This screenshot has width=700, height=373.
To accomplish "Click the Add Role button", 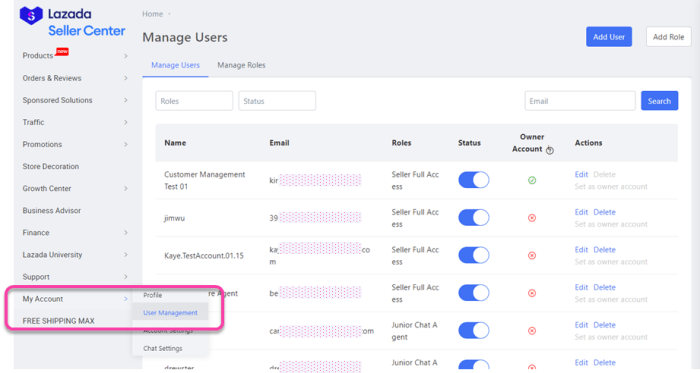I will point(668,37).
